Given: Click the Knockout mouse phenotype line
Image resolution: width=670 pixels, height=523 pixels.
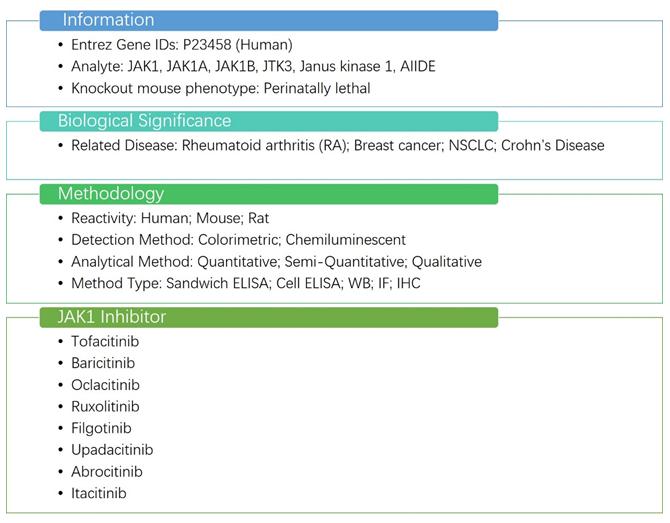Looking at the screenshot, I should point(220,88).
